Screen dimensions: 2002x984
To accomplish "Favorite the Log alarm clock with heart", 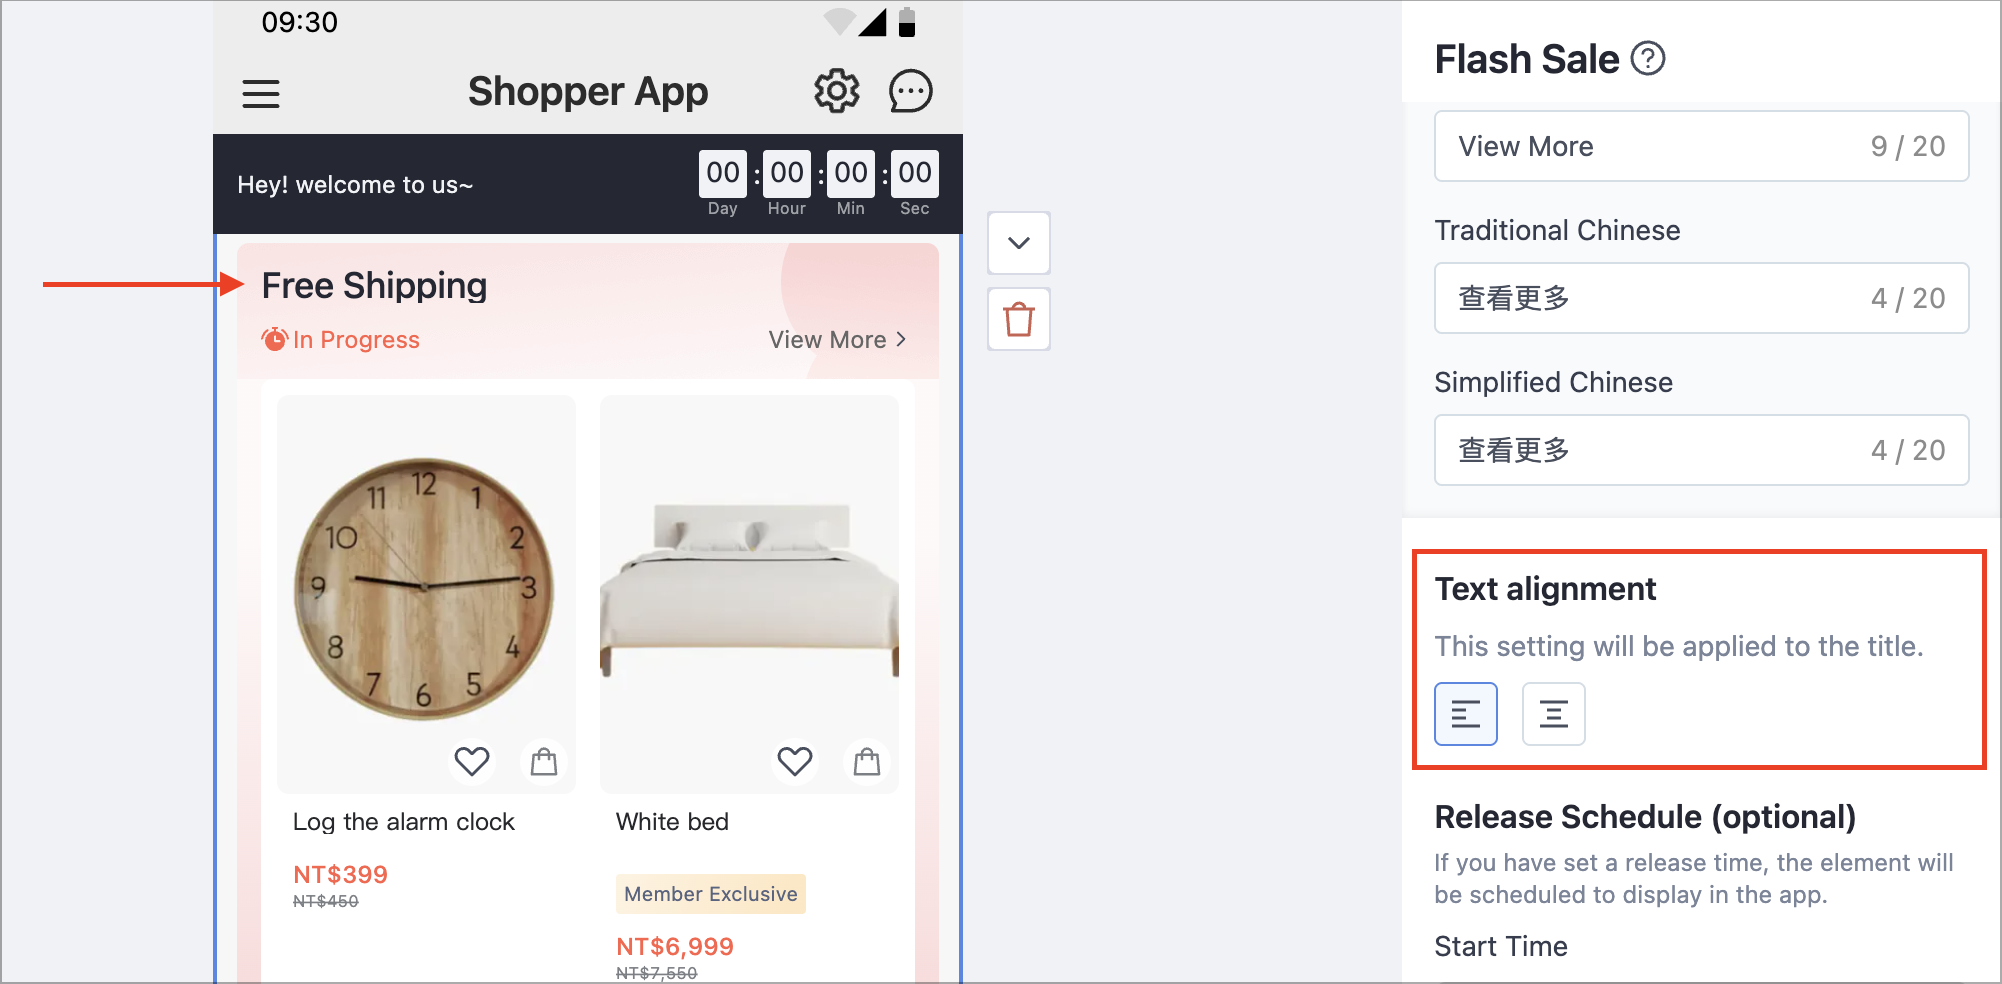I will coord(472,762).
